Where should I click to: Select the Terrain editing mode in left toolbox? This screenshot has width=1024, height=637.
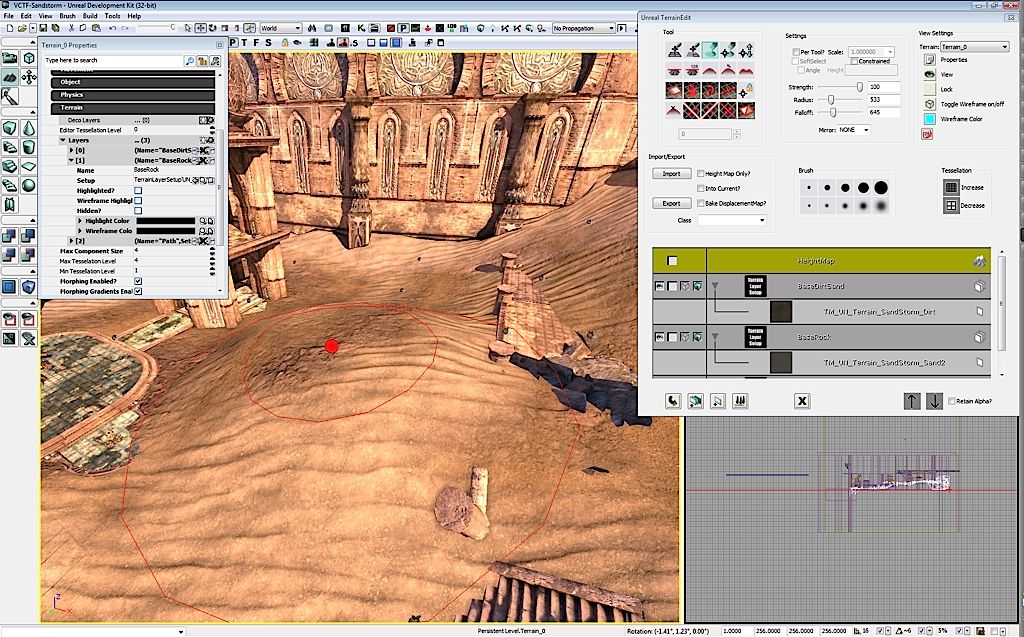pyautogui.click(x=10, y=77)
